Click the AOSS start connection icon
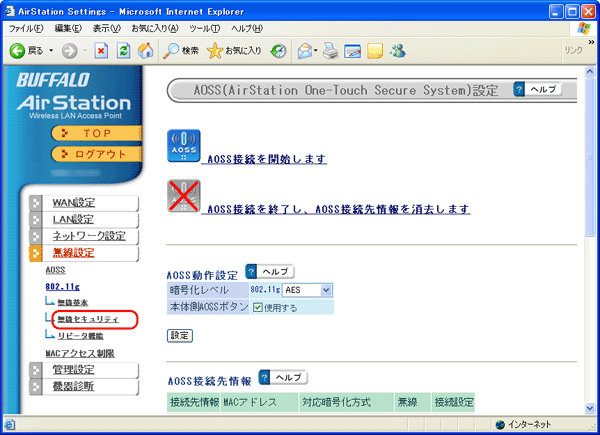This screenshot has height=435, width=600. (x=183, y=146)
